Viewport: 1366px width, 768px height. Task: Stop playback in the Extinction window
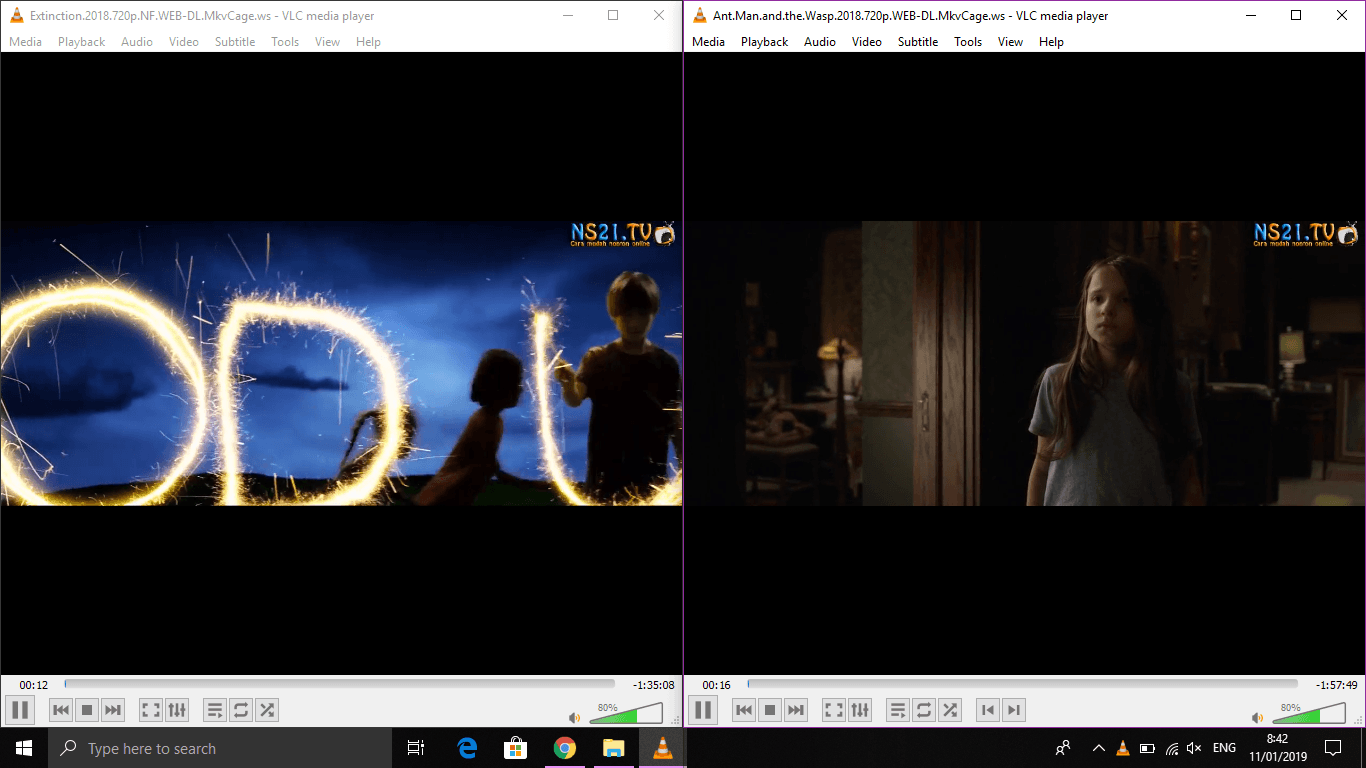[87, 710]
